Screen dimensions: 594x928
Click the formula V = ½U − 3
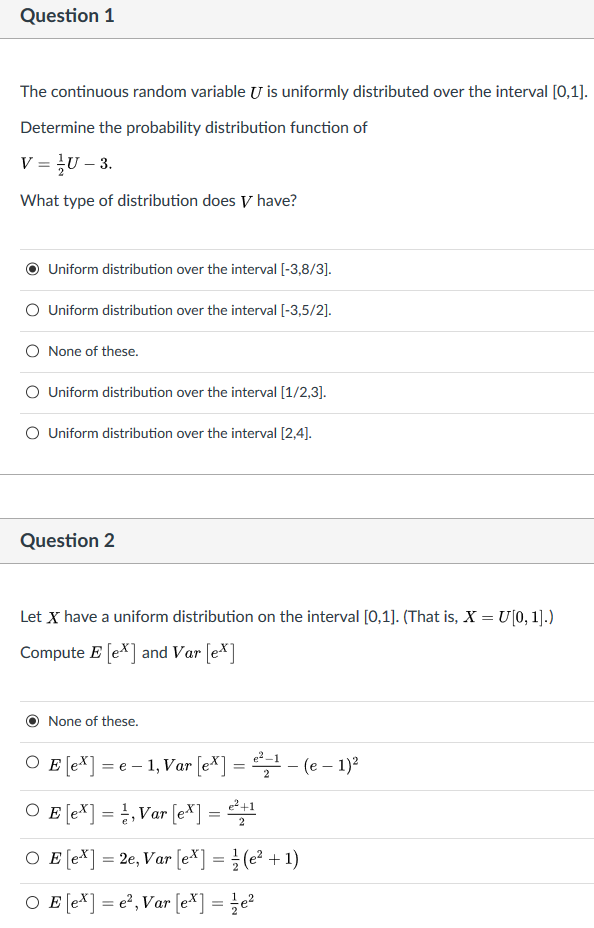65,162
